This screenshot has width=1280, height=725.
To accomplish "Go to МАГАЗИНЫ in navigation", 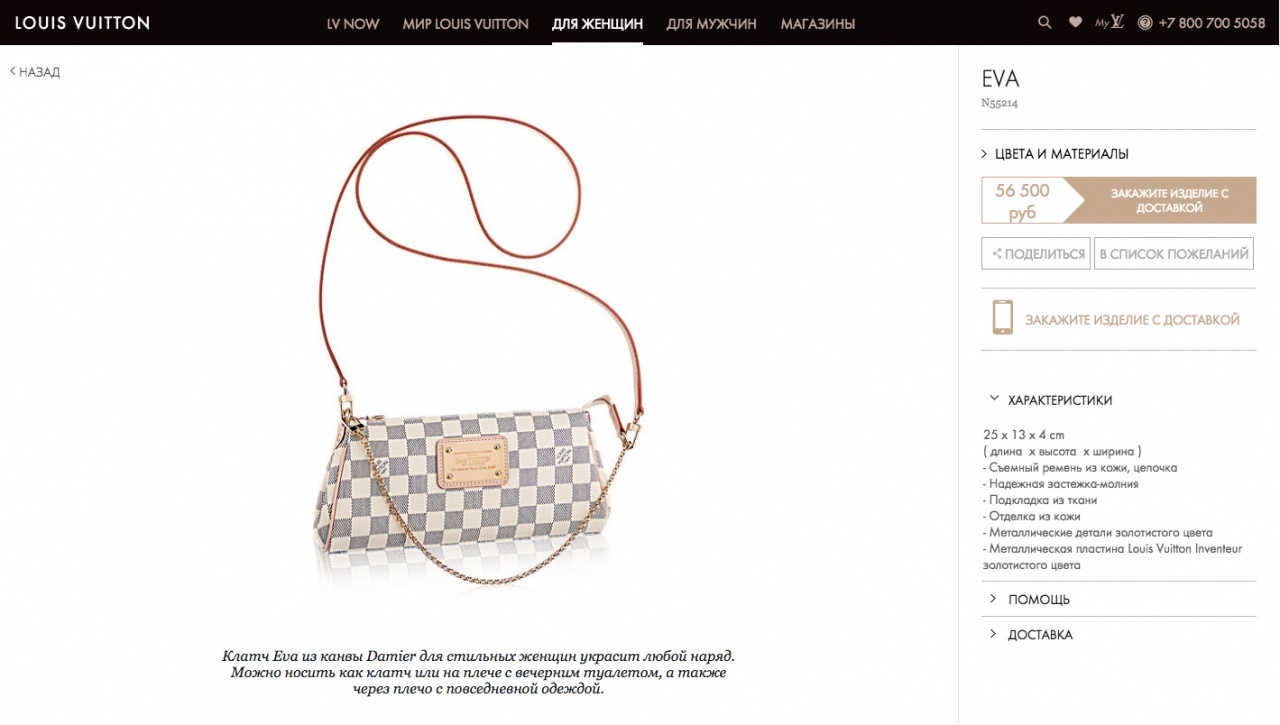I will pos(818,23).
